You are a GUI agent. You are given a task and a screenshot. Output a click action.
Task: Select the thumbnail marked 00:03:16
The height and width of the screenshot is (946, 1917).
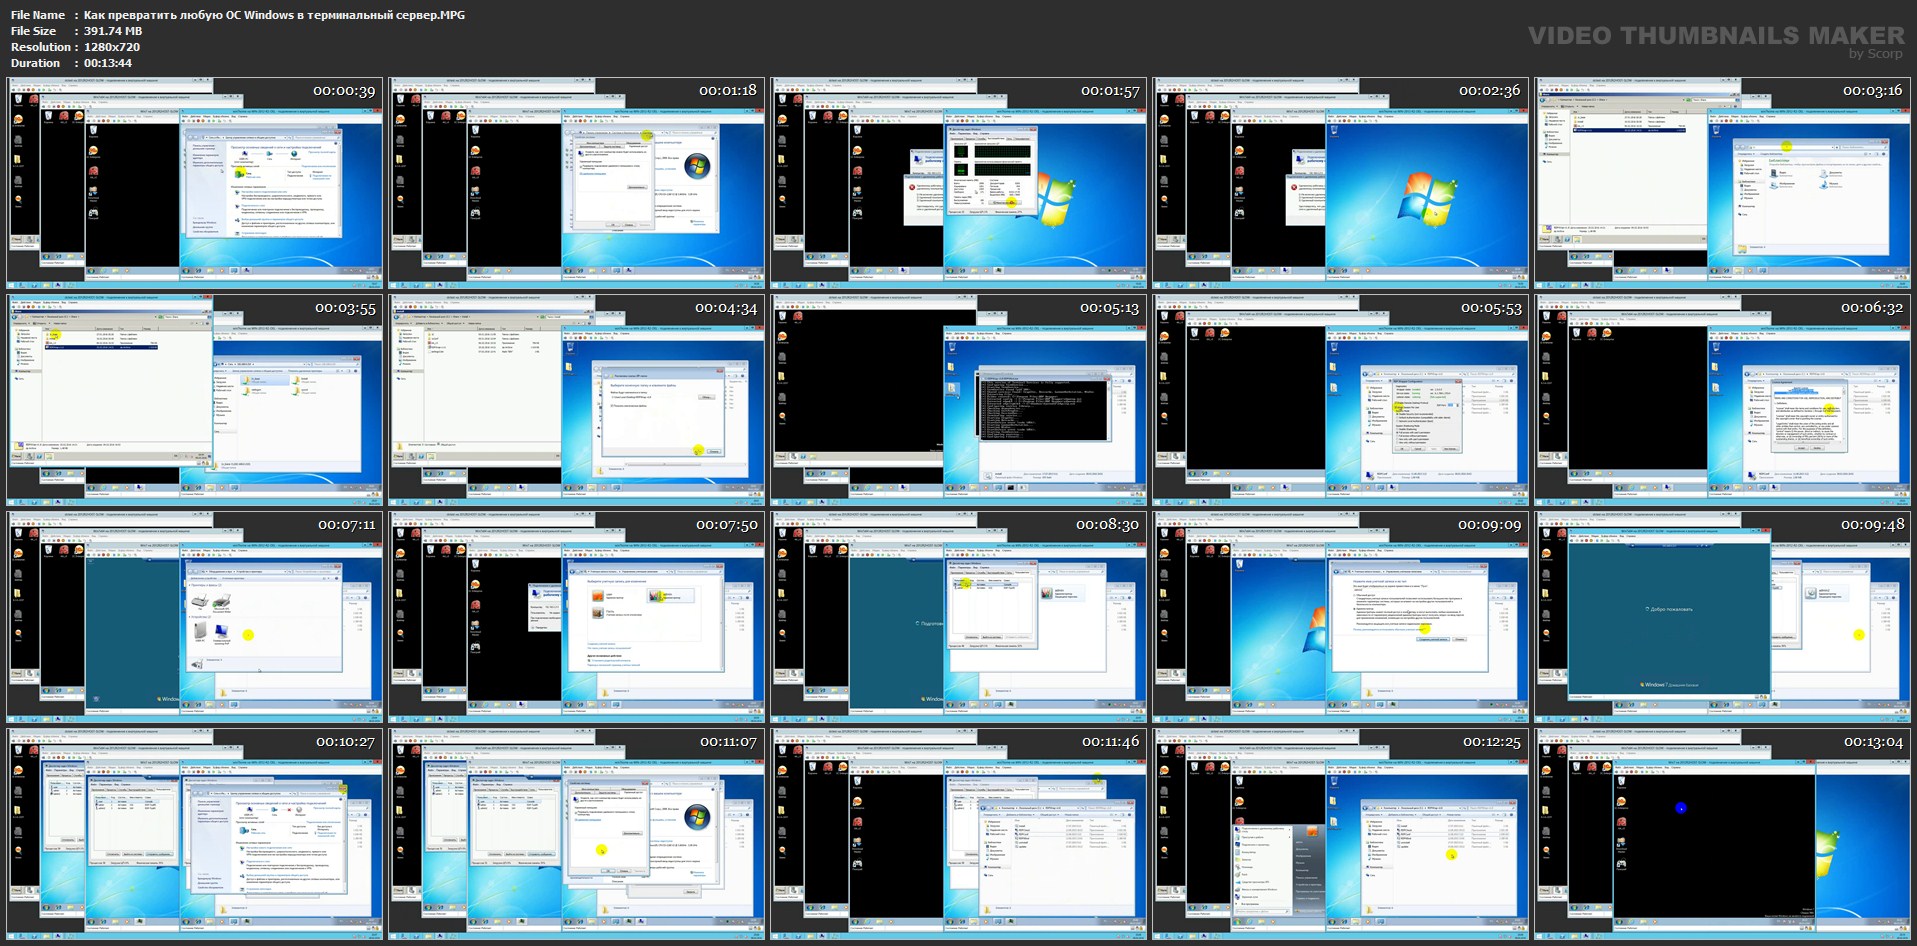[1723, 183]
